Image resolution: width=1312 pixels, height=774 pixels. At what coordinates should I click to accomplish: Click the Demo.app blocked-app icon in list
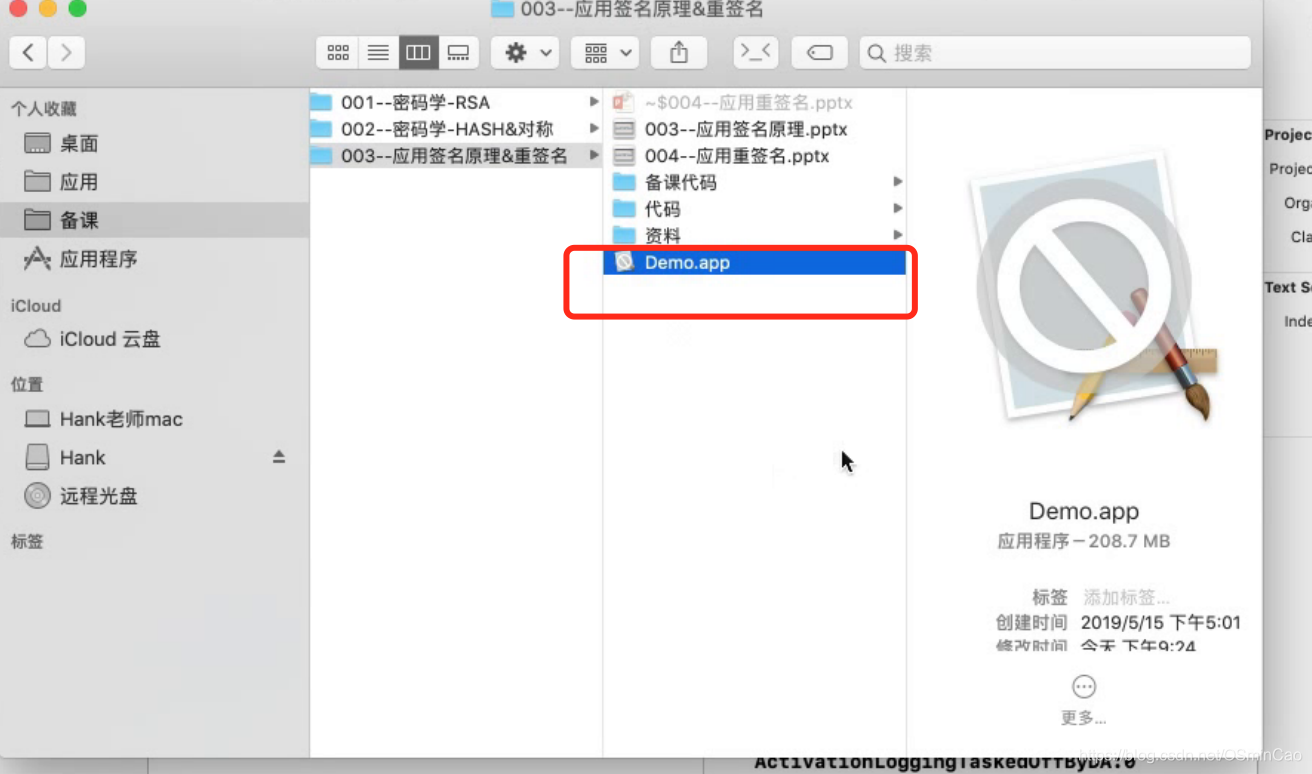coord(624,262)
